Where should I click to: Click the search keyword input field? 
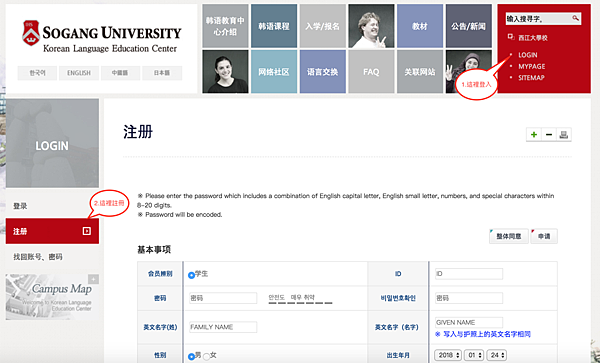(538, 18)
